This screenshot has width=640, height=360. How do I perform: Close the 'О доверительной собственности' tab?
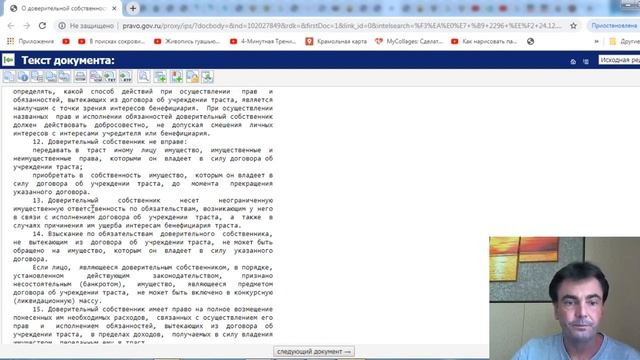point(114,8)
